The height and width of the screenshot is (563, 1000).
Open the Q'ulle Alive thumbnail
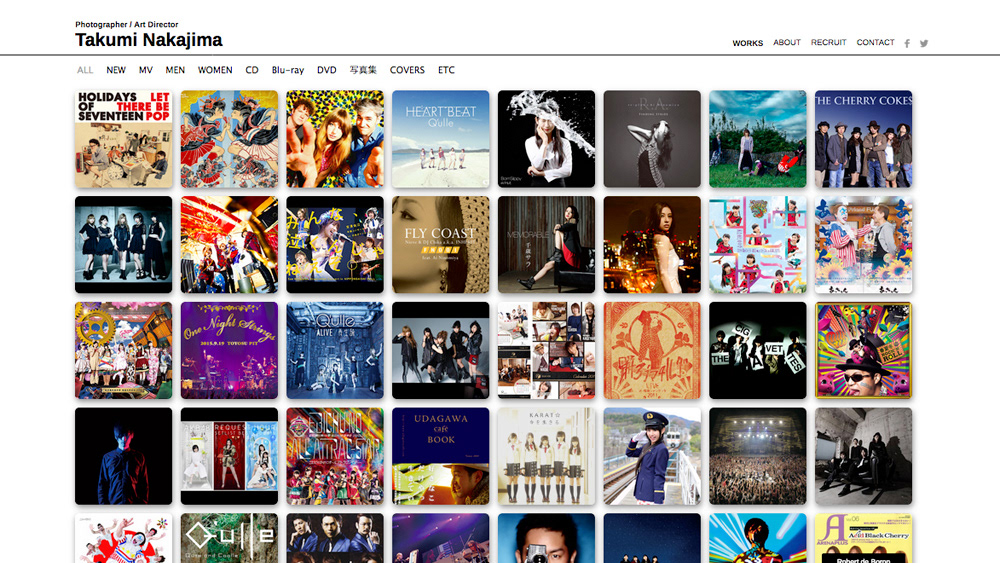(335, 351)
